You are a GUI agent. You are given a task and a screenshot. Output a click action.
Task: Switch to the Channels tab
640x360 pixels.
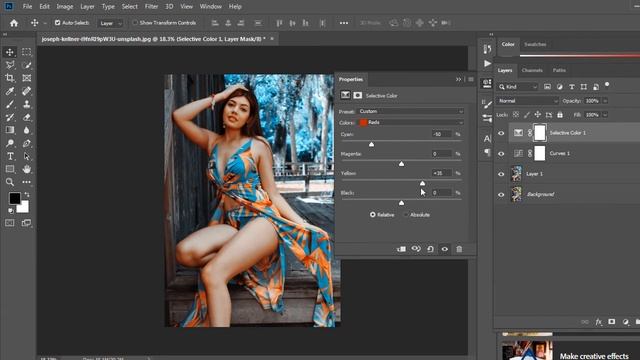(x=532, y=70)
